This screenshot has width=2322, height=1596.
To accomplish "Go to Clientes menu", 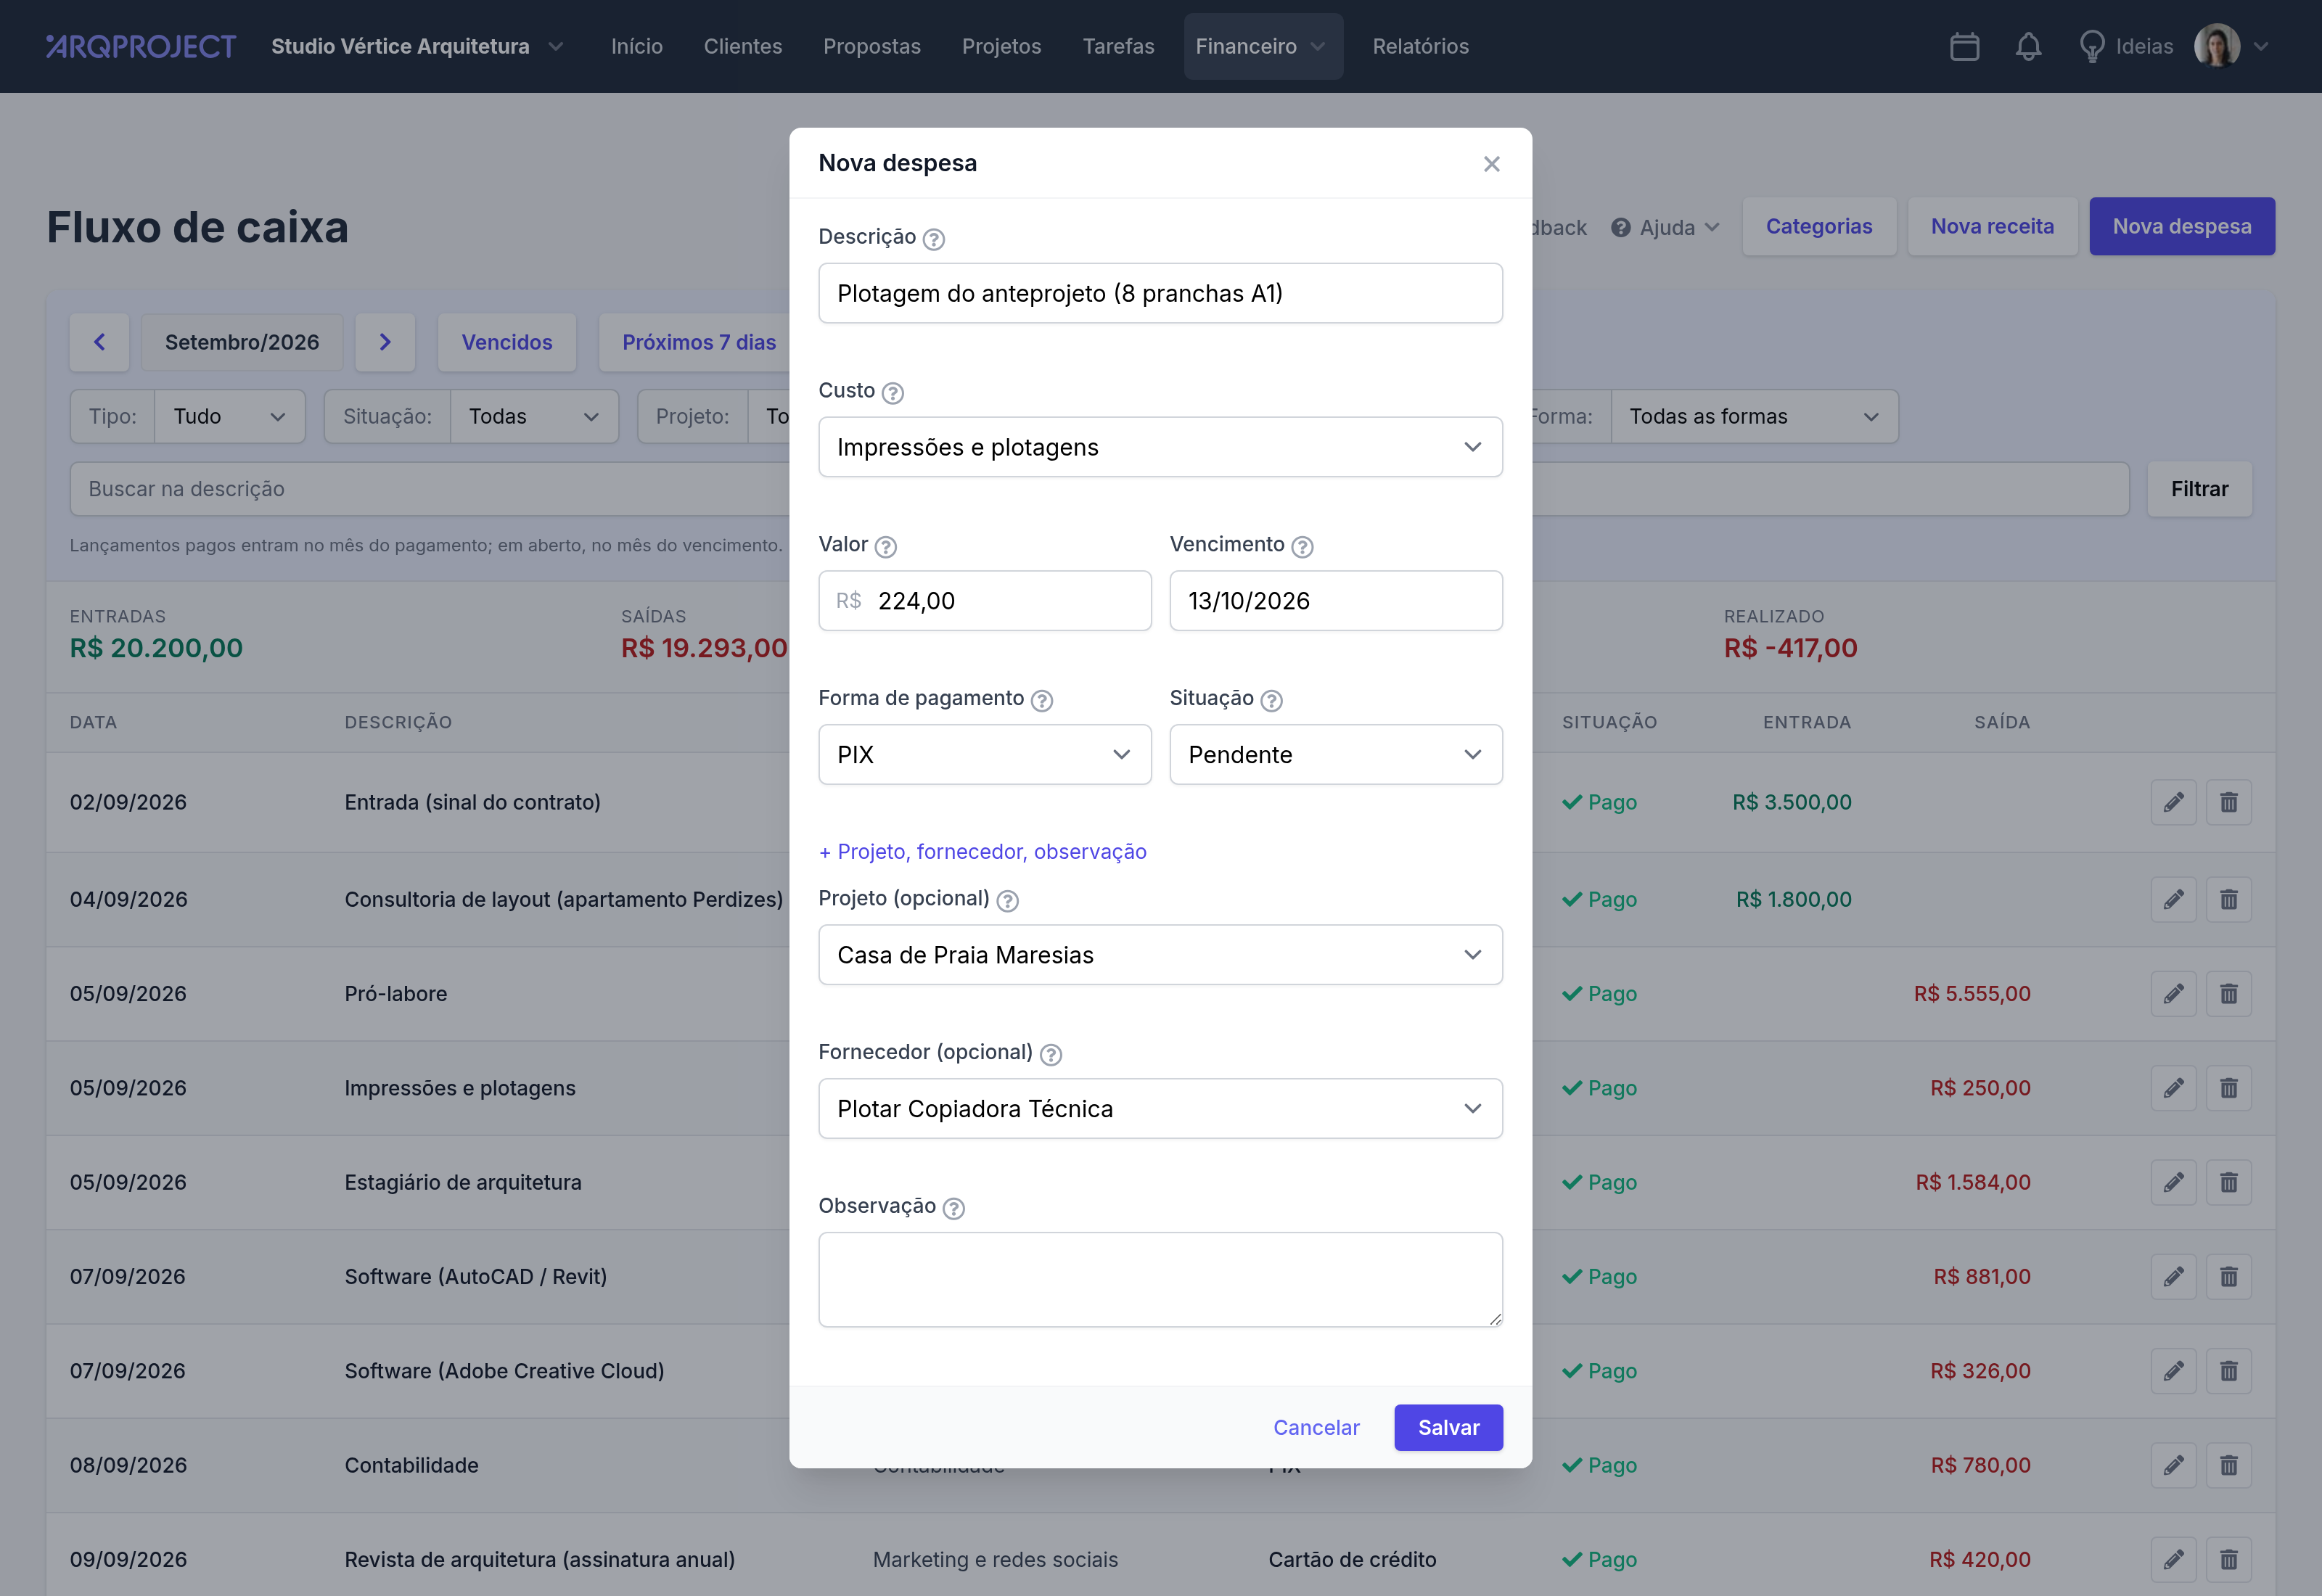I will (x=742, y=47).
